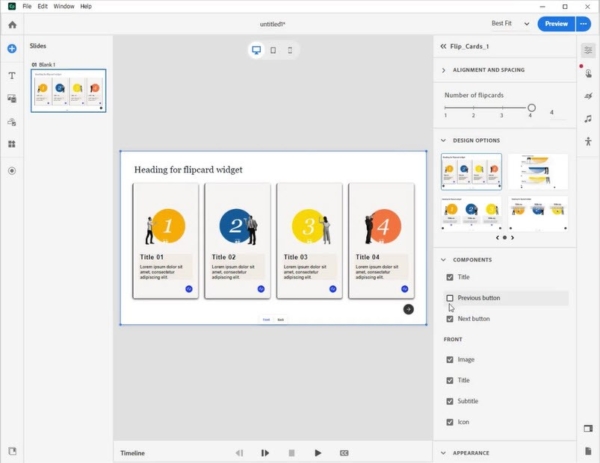The height and width of the screenshot is (463, 600).
Task: Open the Edit menu
Action: tap(43, 6)
